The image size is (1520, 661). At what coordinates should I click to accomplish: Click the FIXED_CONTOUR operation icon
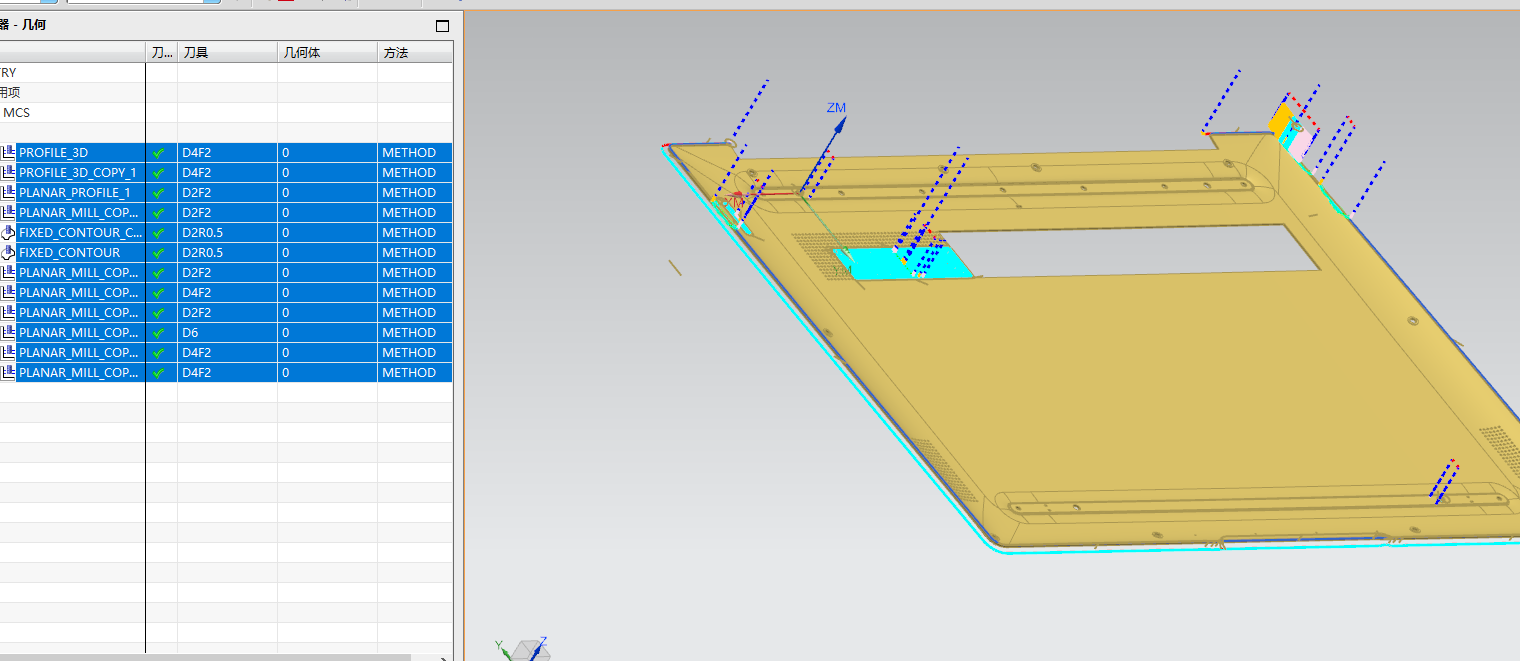(x=9, y=253)
